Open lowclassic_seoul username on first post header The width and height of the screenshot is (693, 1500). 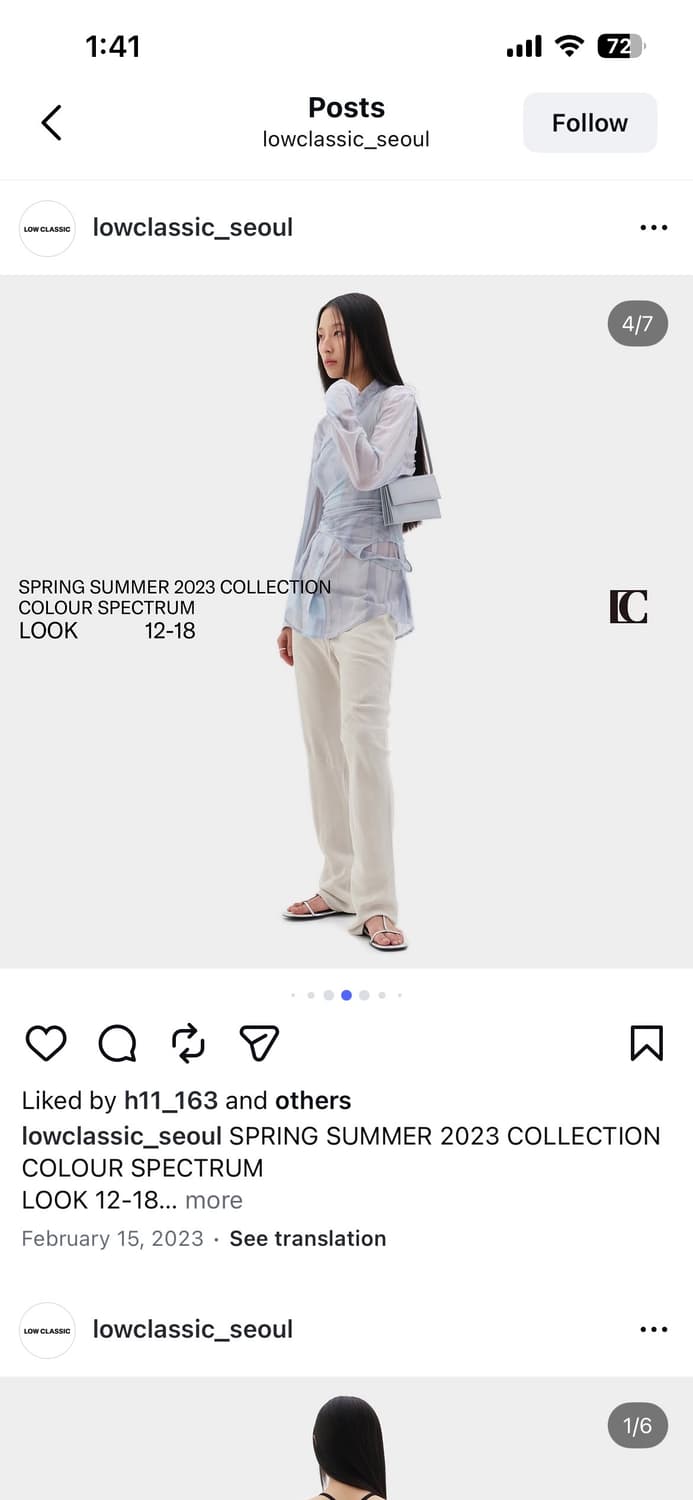193,228
